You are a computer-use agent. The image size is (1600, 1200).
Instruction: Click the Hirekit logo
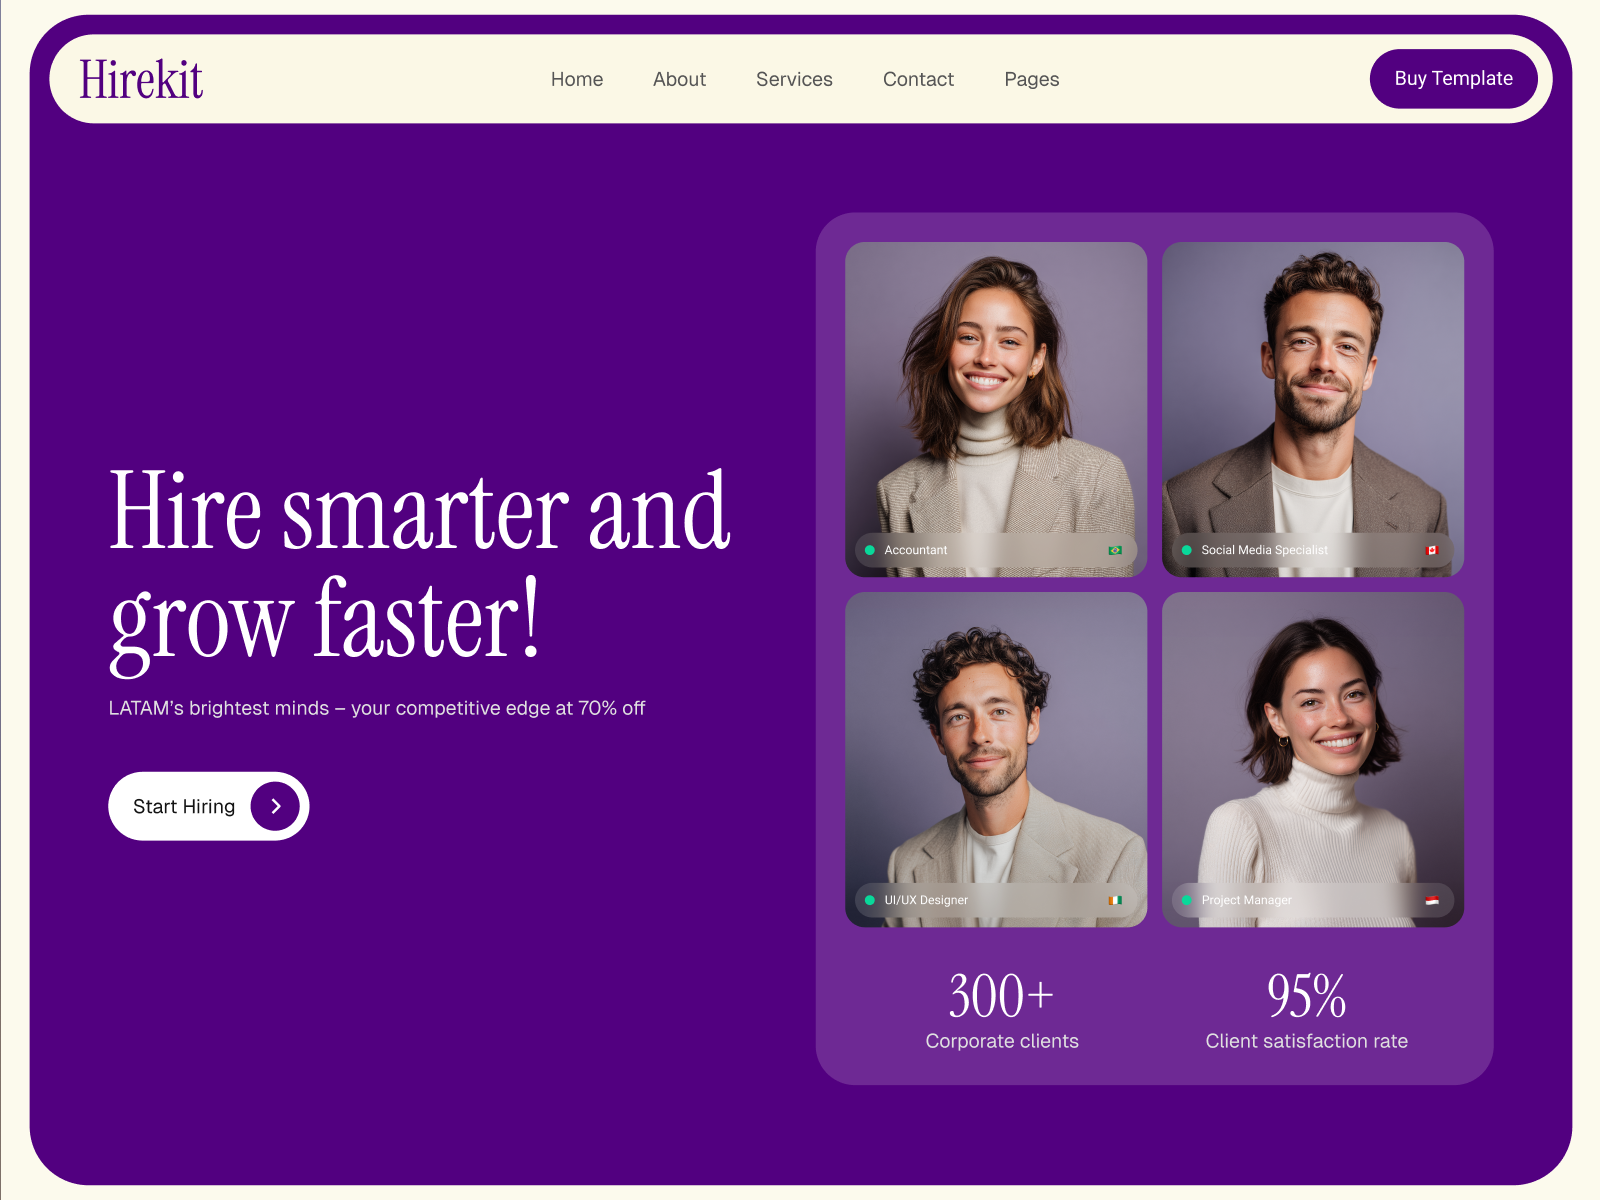tap(141, 79)
